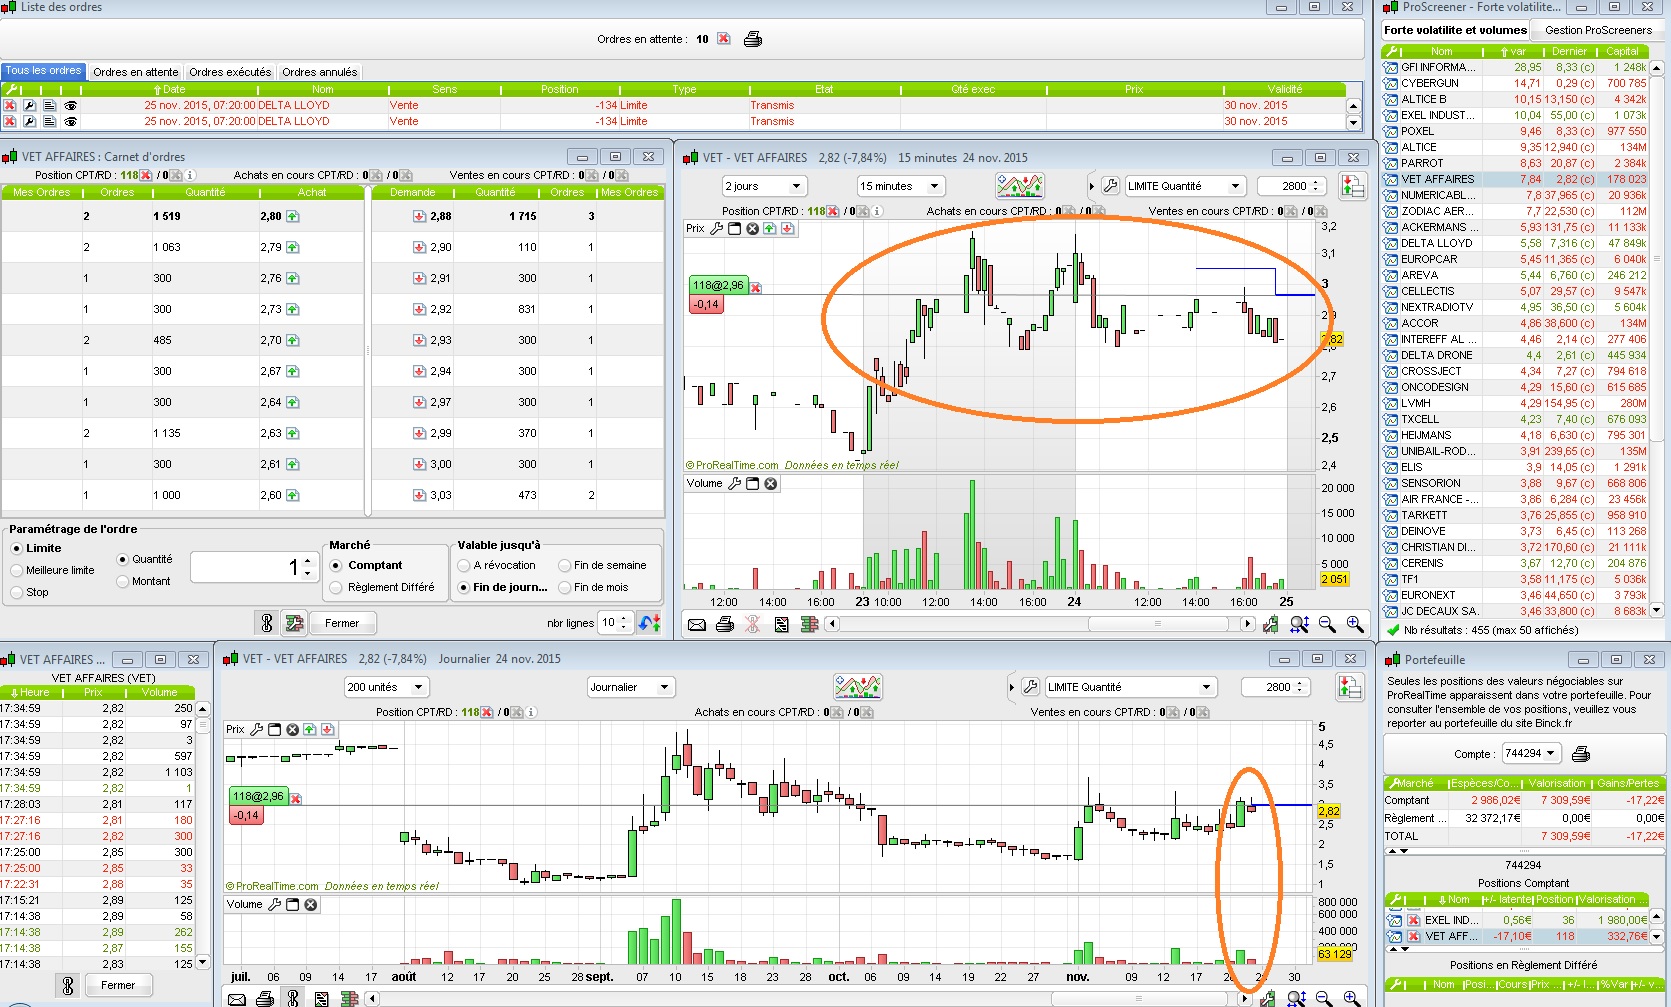Select the Stop order type
This screenshot has height=1007, width=1671.
tap(16, 592)
